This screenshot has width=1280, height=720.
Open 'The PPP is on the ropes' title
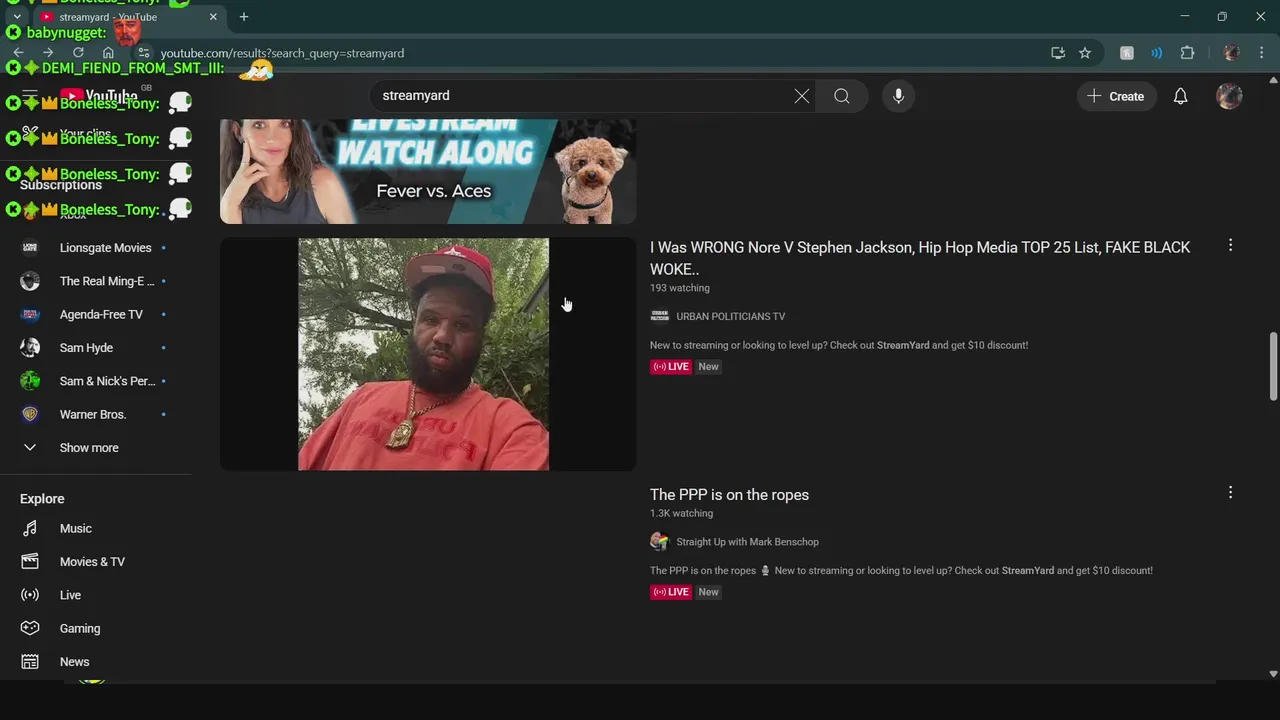pos(729,495)
